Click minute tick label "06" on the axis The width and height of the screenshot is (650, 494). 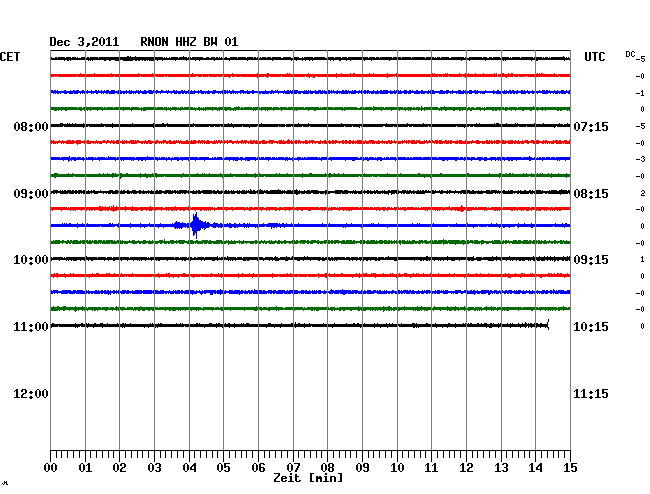pos(258,468)
